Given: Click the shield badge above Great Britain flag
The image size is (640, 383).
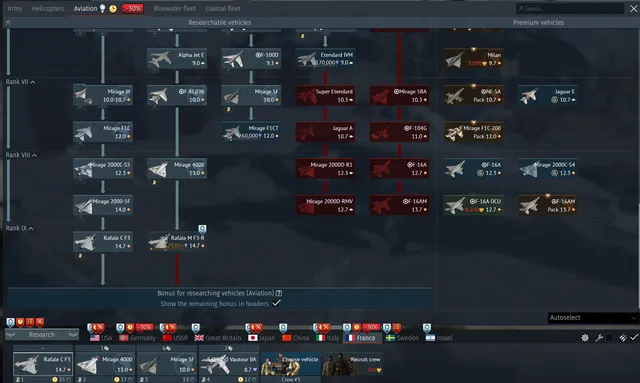Looking at the screenshot, I should [196, 327].
